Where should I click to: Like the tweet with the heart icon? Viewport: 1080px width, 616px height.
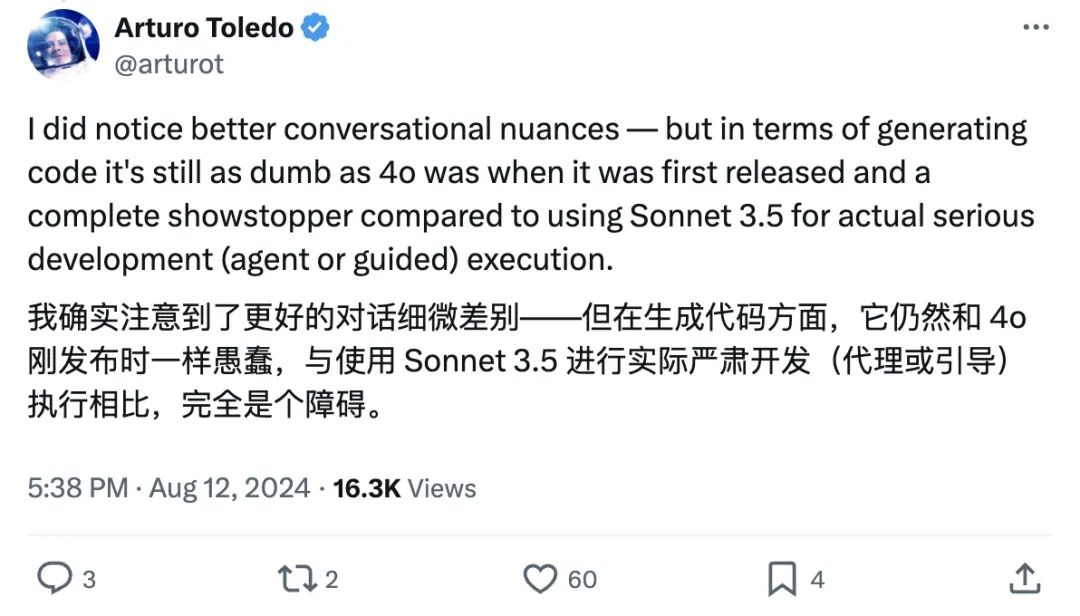(540, 578)
